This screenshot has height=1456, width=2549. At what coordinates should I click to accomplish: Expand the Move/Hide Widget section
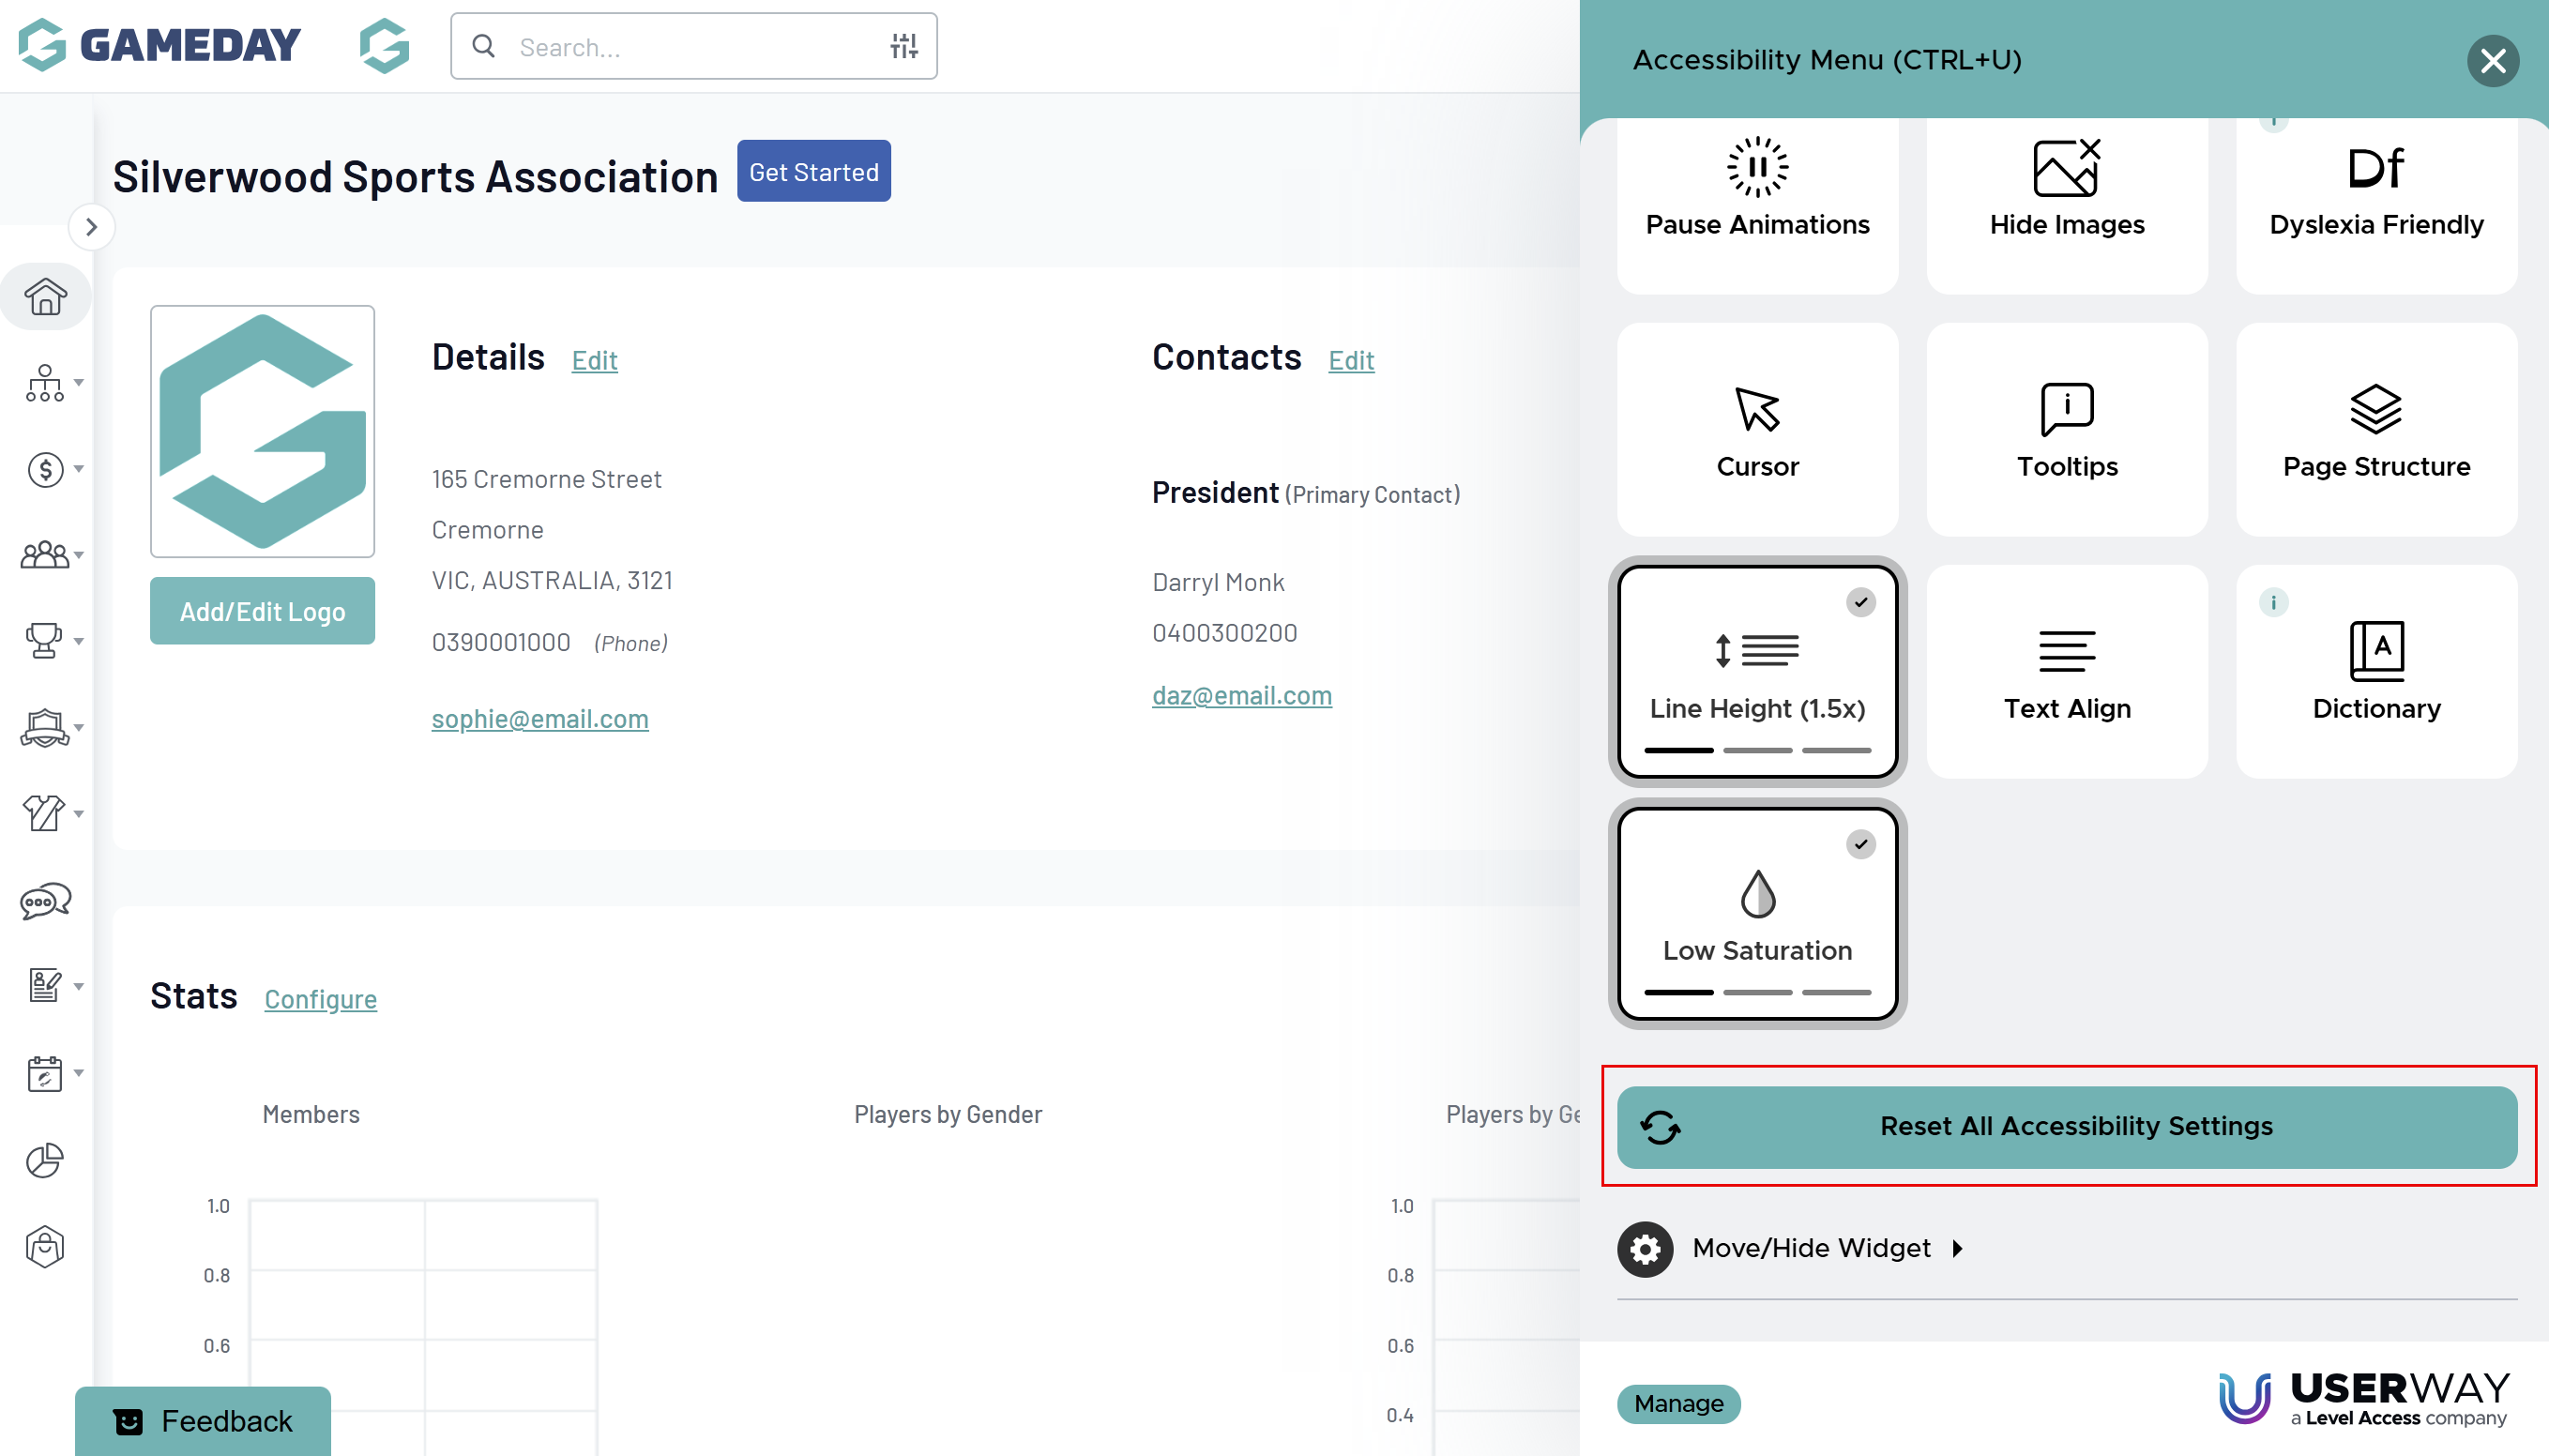1811,1248
